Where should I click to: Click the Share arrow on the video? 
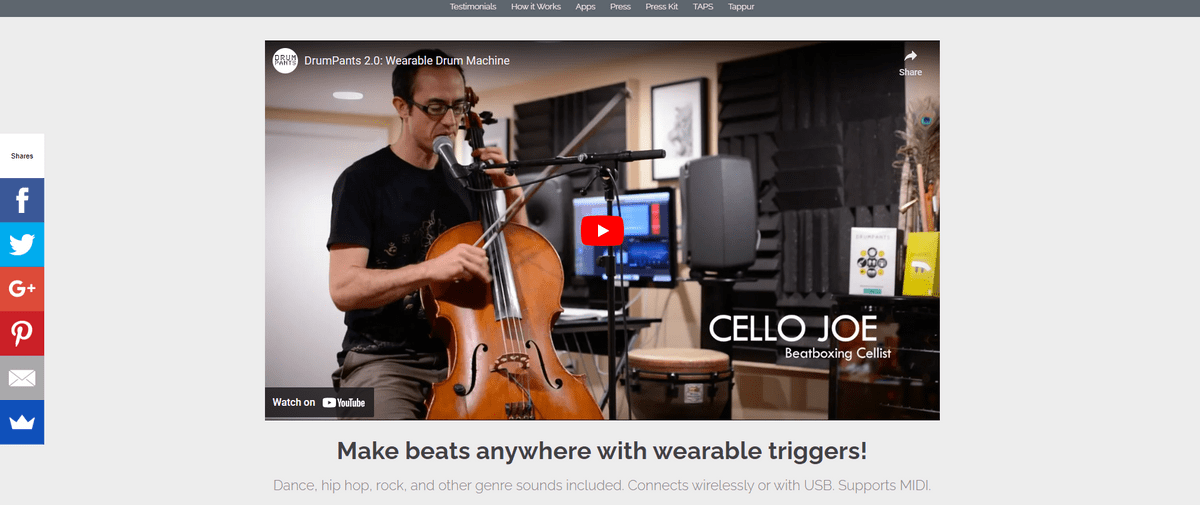pos(910,63)
